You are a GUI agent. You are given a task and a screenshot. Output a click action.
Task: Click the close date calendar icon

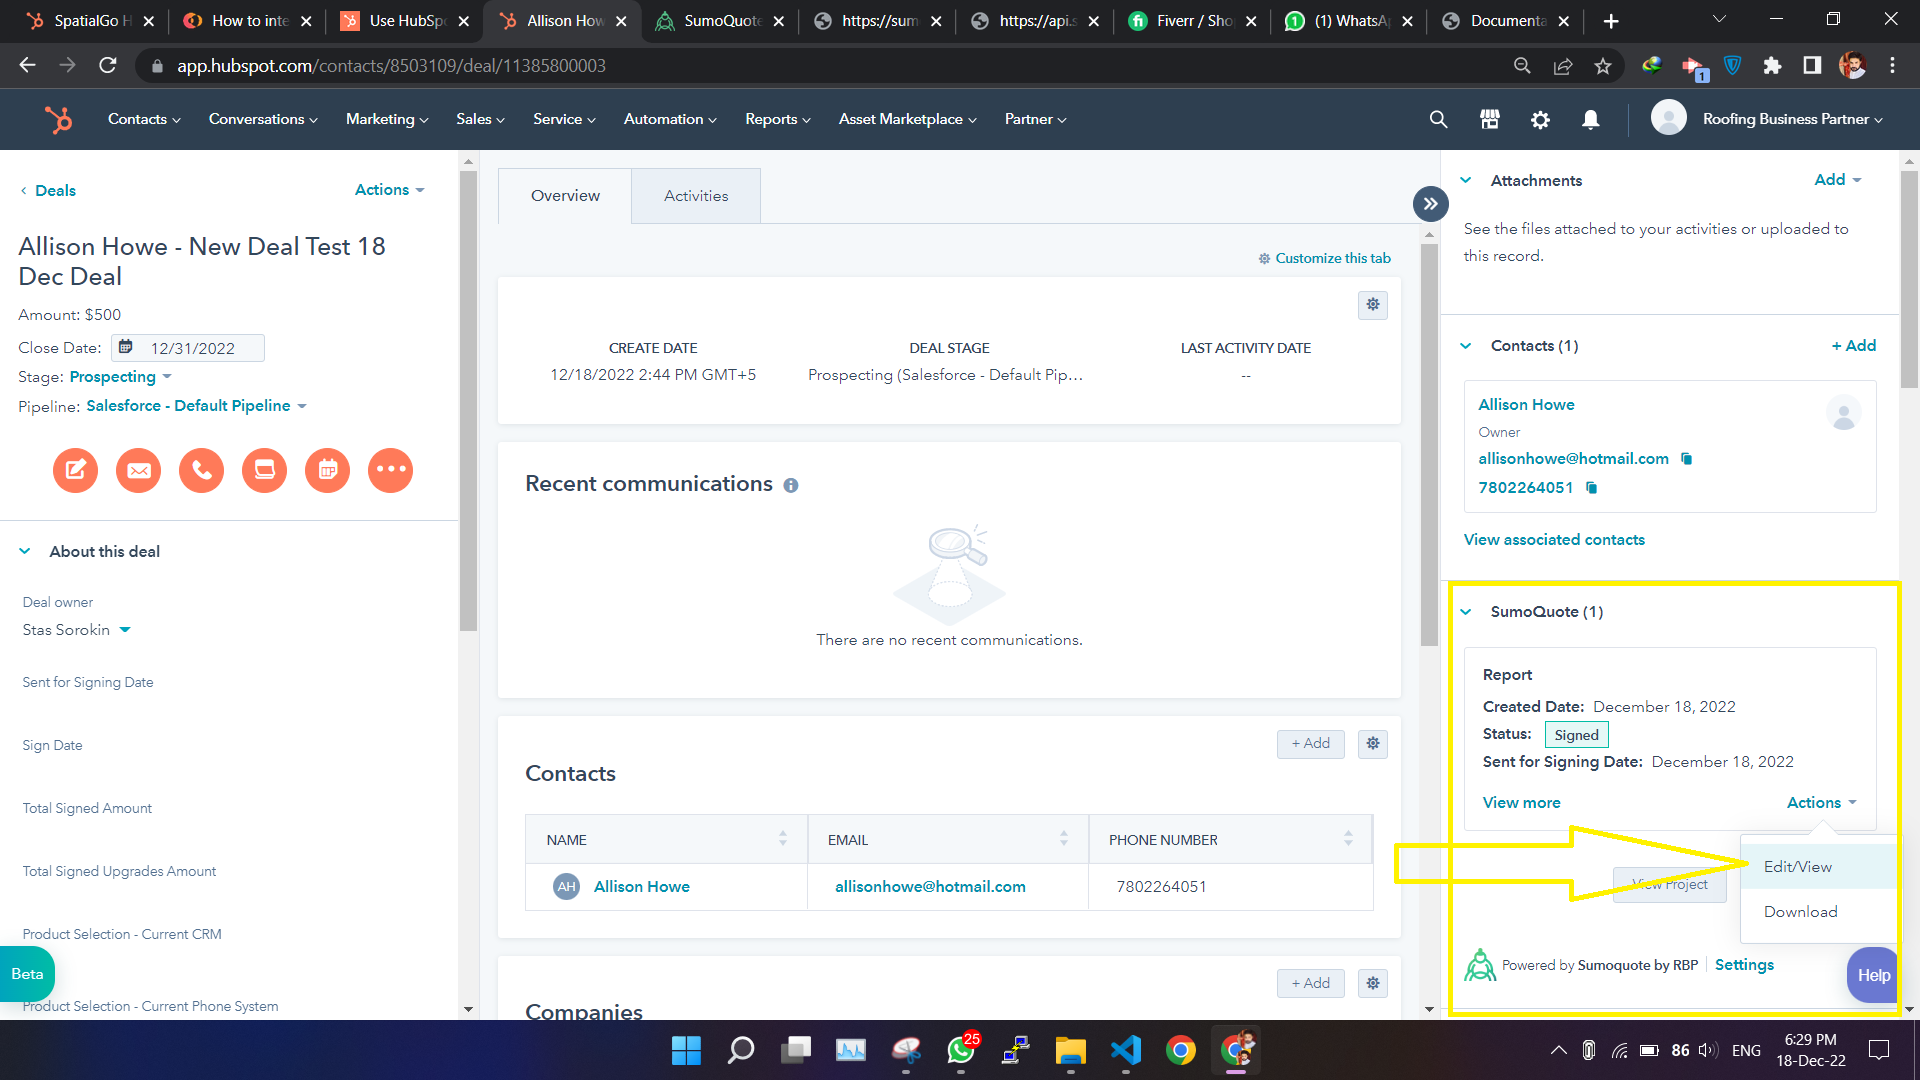point(126,347)
